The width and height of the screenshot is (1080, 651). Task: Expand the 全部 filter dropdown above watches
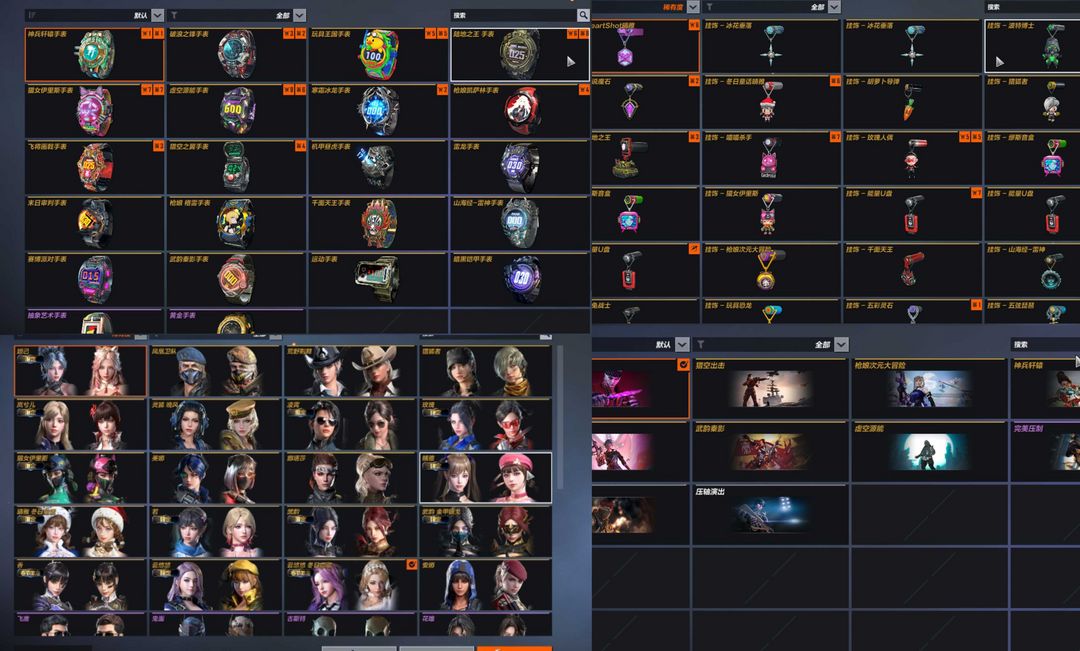click(300, 15)
